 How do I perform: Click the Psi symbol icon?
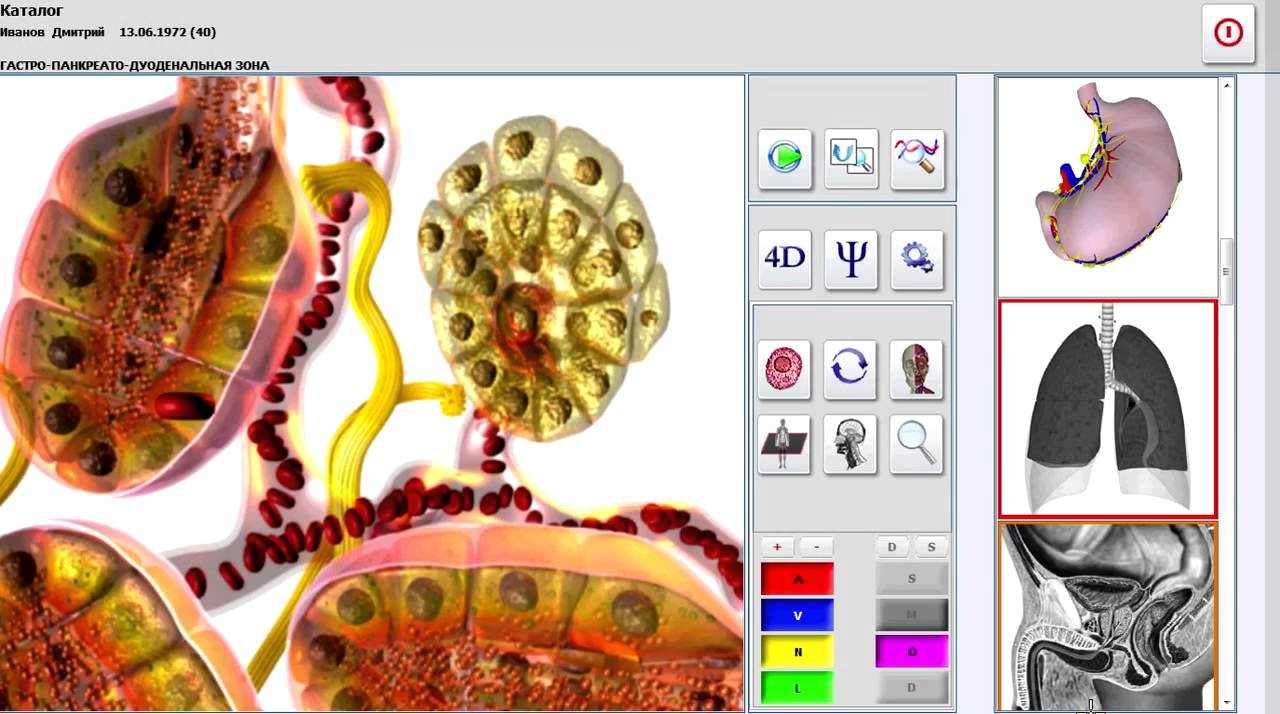point(851,258)
